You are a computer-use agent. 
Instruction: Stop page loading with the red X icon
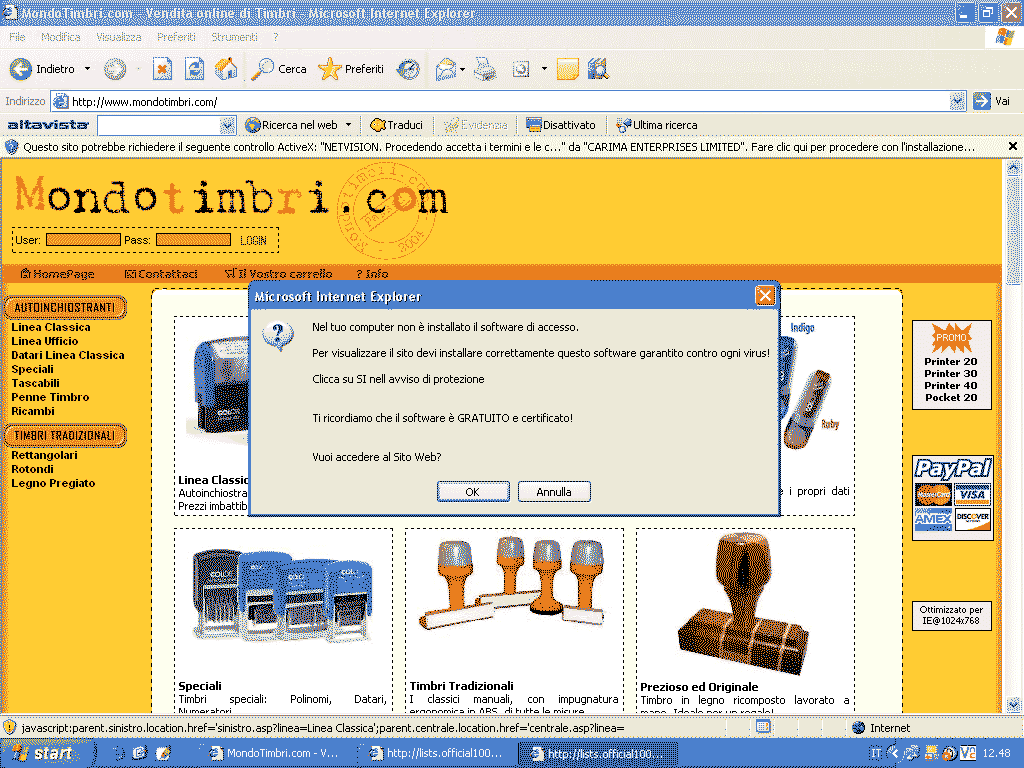click(x=162, y=69)
